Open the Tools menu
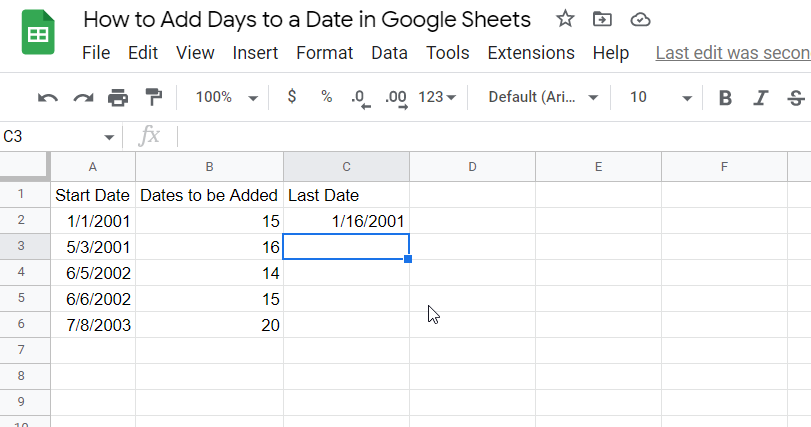Viewport: 811px width, 427px height. pyautogui.click(x=447, y=53)
